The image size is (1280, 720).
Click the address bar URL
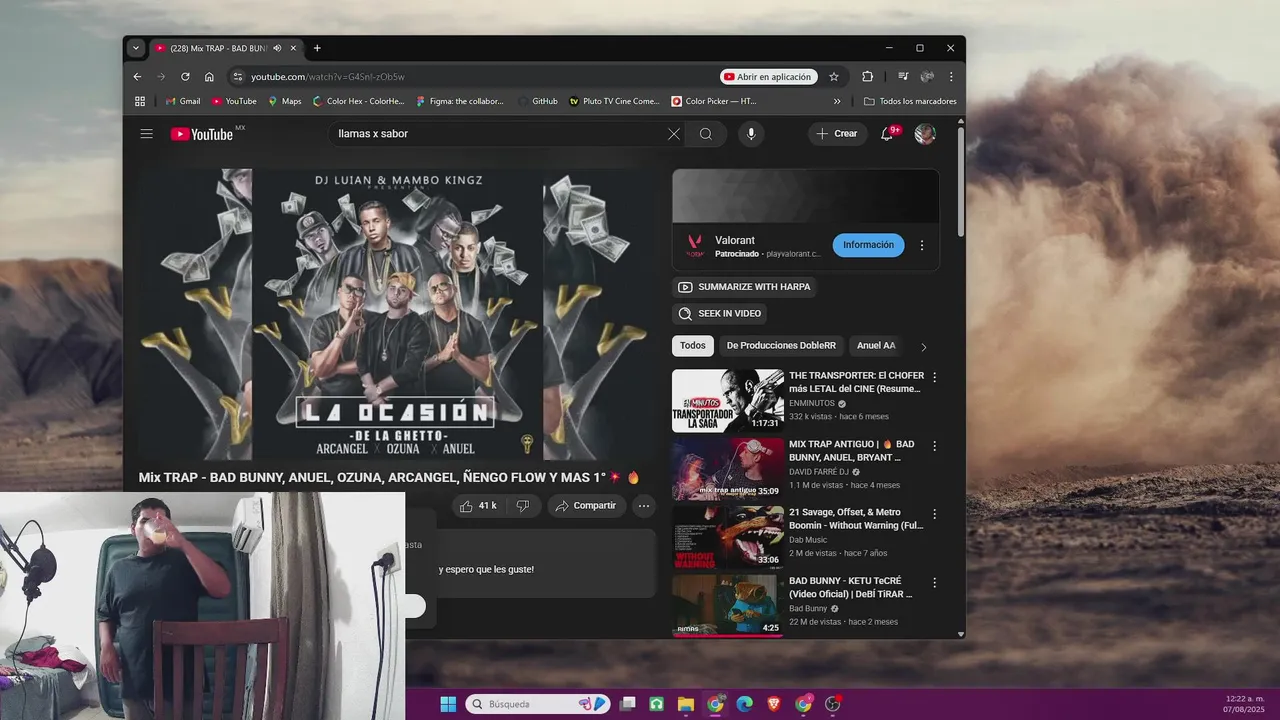(328, 76)
